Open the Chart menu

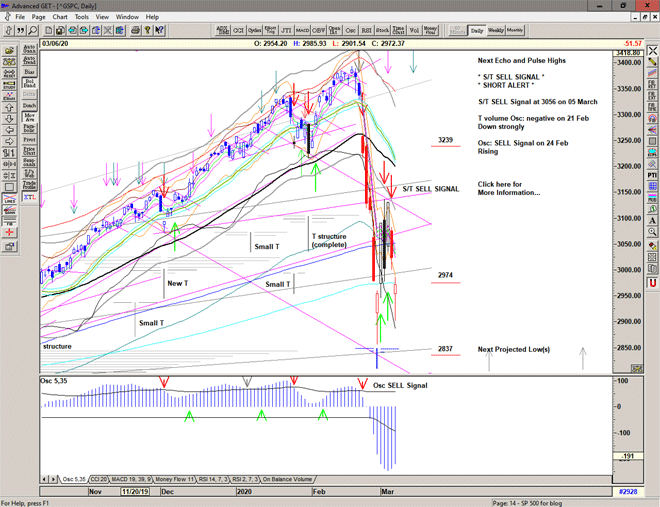61,17
